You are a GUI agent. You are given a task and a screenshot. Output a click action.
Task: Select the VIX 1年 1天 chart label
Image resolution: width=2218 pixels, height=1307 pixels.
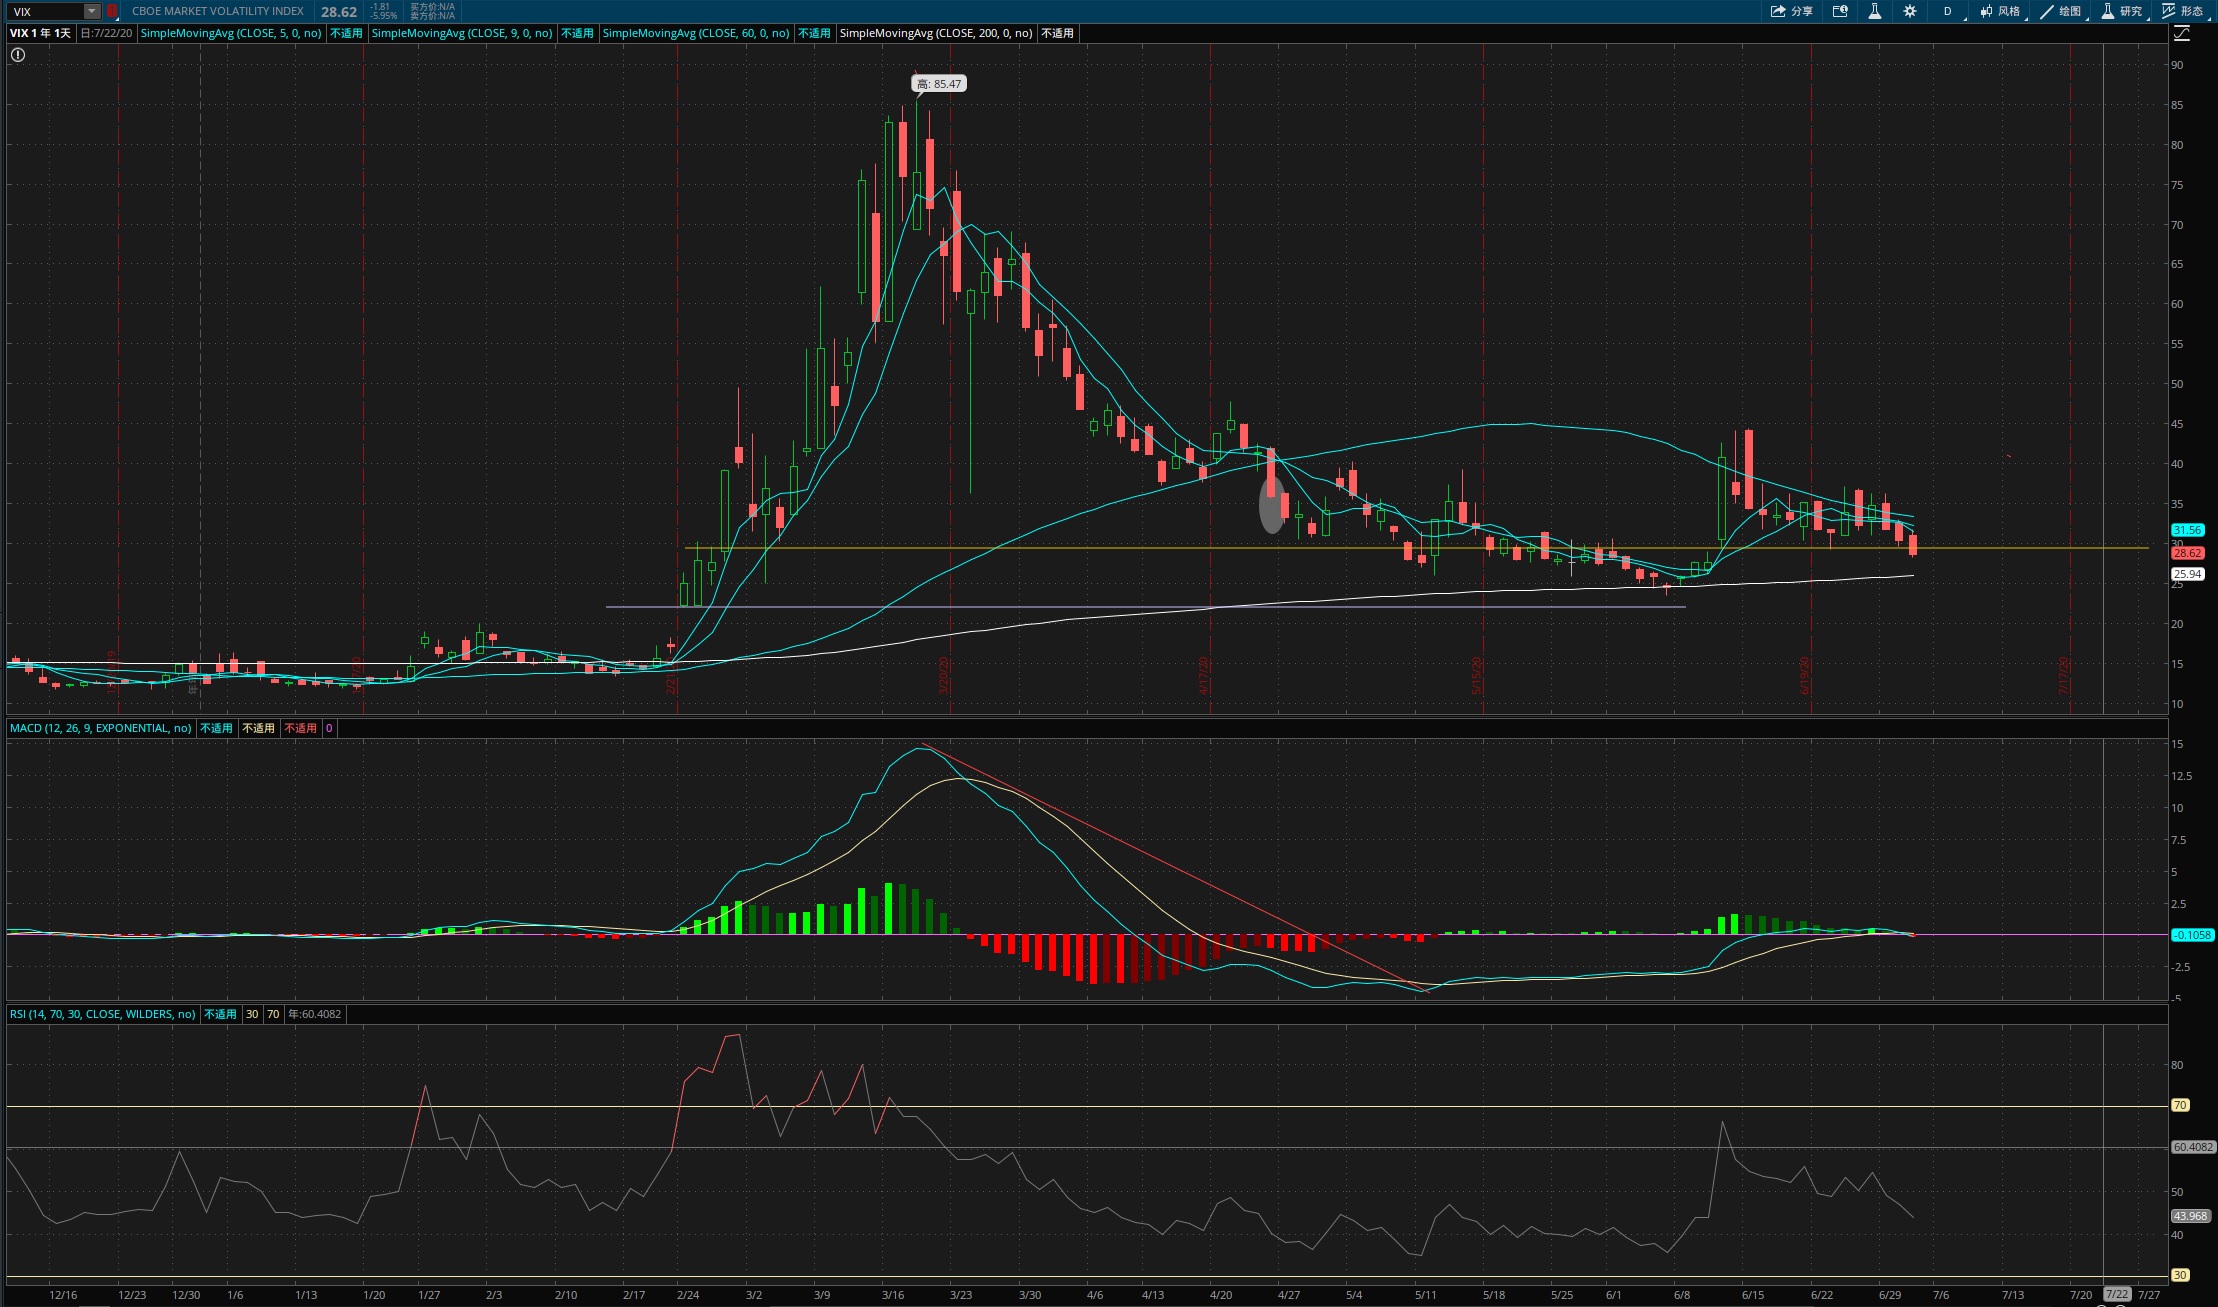coord(41,33)
